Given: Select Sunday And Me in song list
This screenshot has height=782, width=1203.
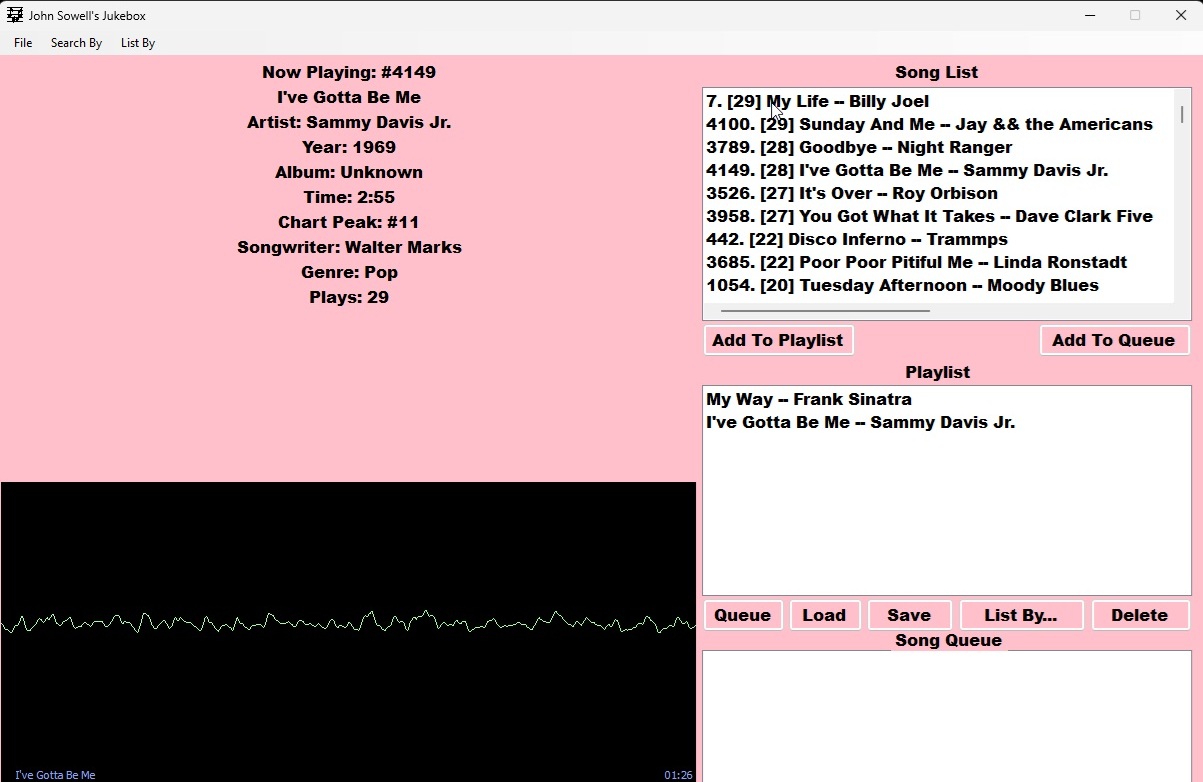Looking at the screenshot, I should click(929, 124).
